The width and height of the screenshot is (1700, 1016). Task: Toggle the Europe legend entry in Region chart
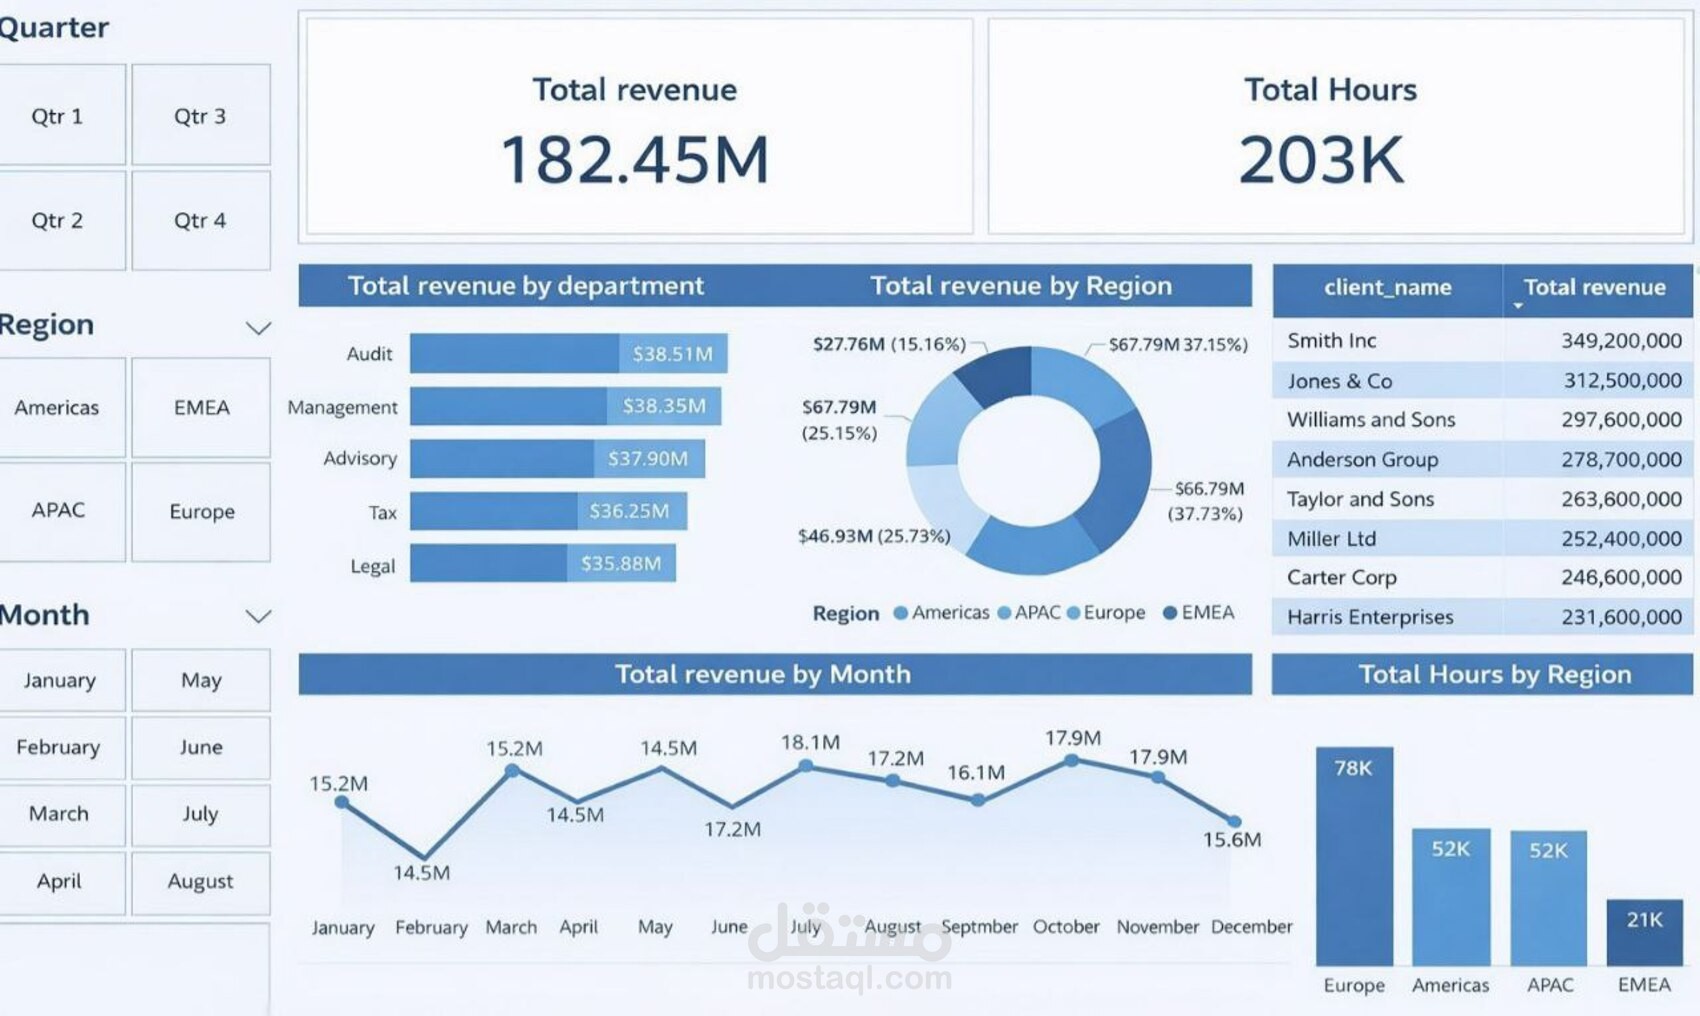pyautogui.click(x=1110, y=613)
